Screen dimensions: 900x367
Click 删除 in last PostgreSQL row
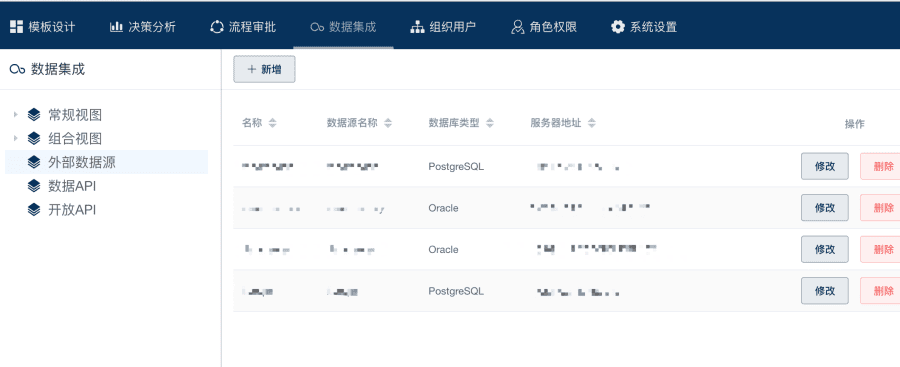(x=880, y=291)
